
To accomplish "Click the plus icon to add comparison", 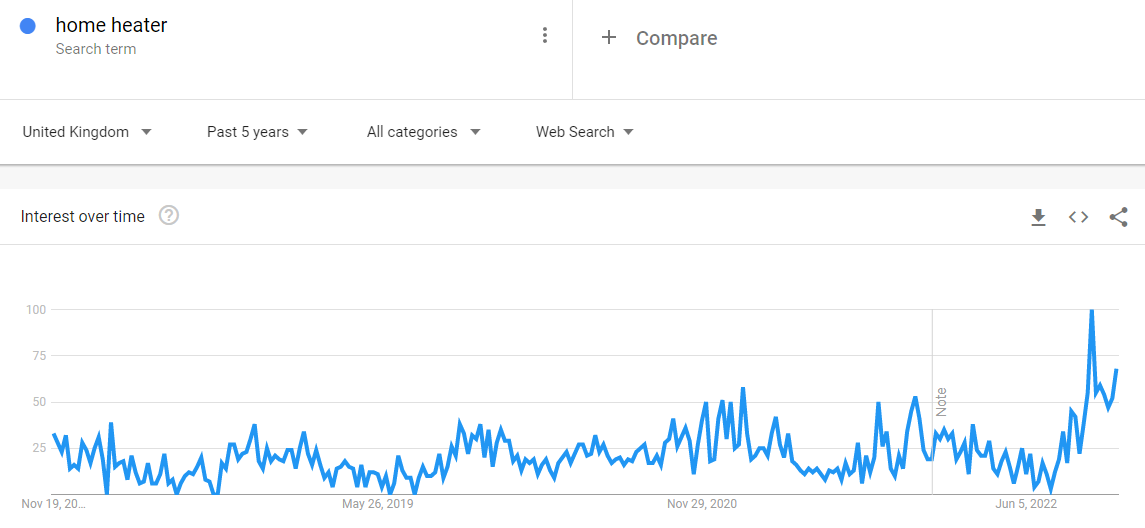I will [x=608, y=38].
